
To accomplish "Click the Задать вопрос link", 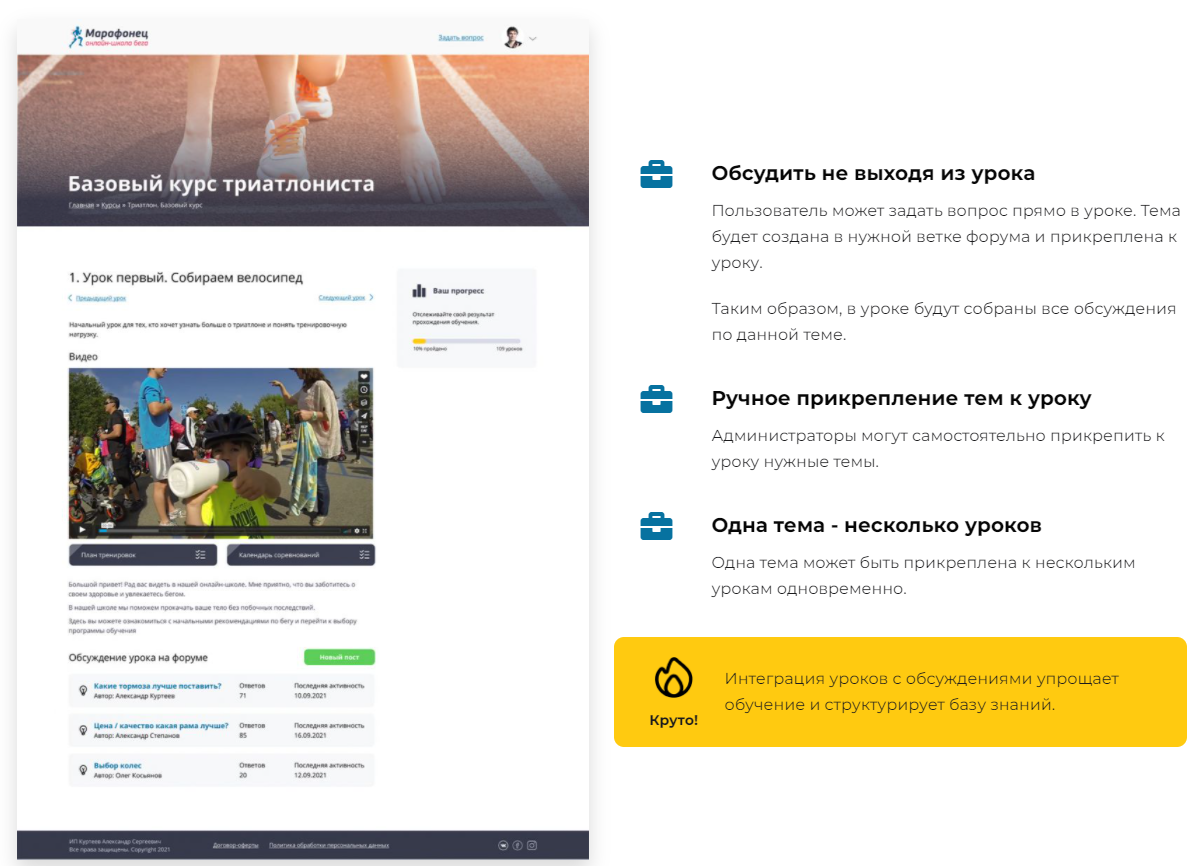I will 460,38.
